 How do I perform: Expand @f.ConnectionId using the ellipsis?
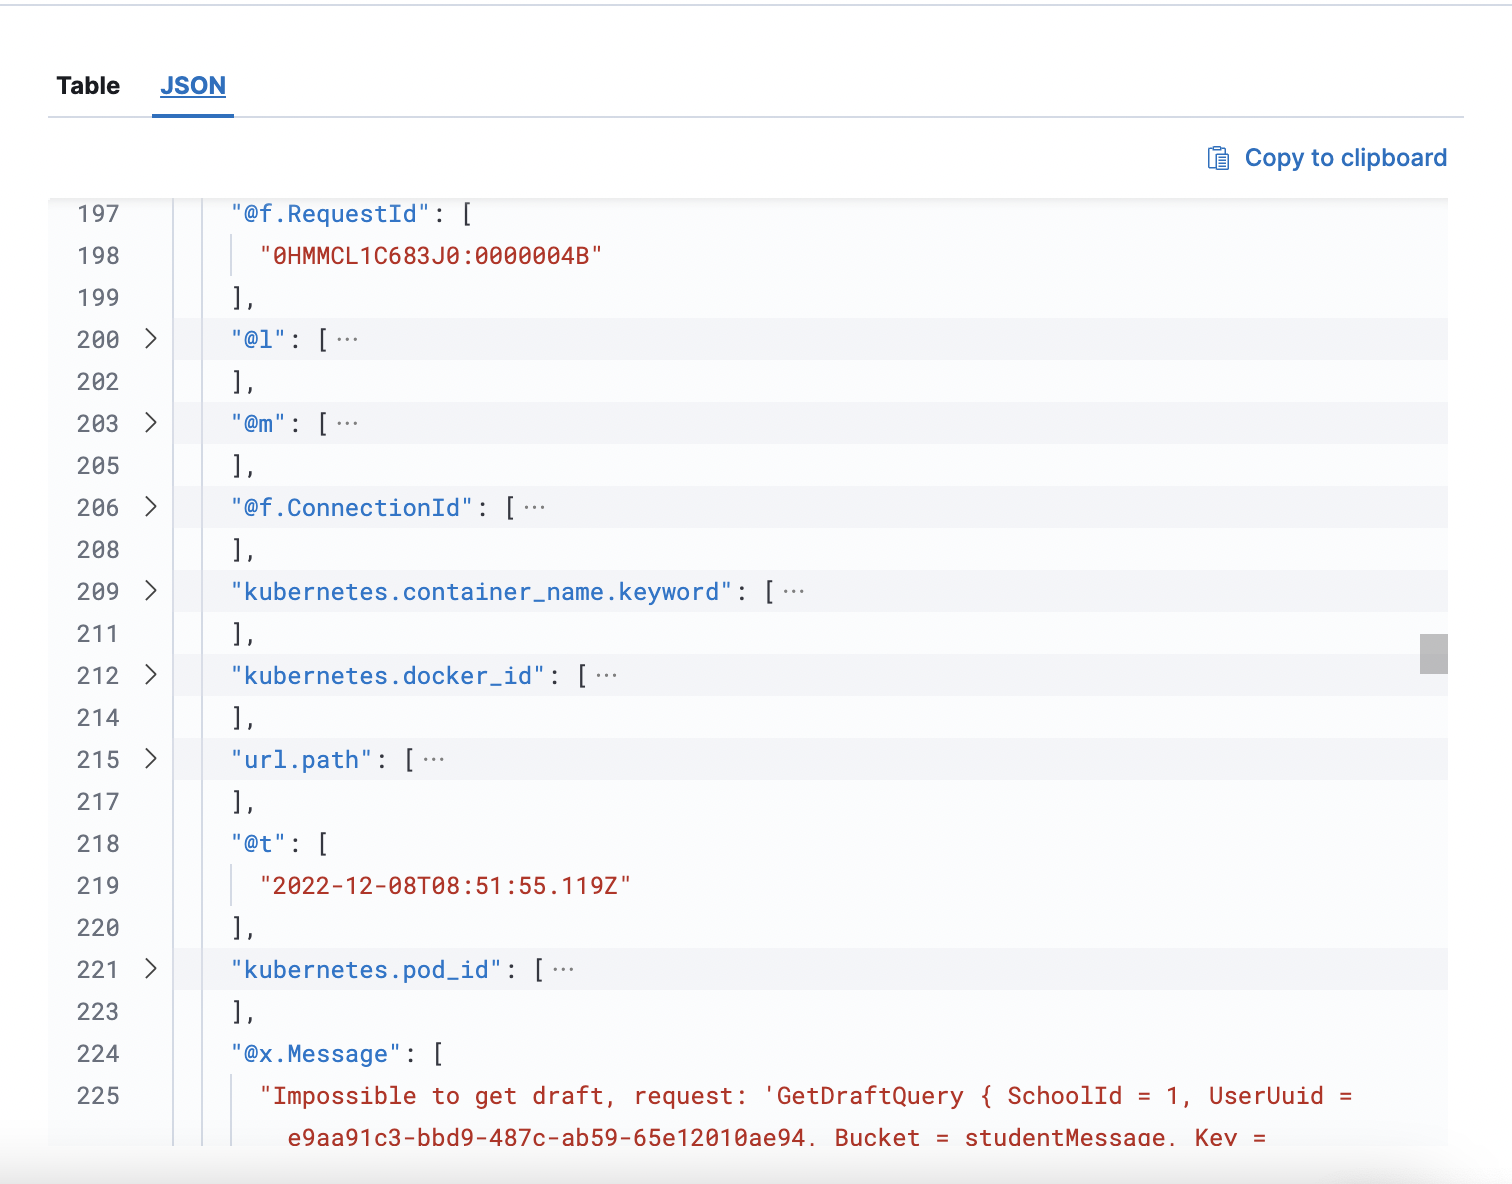(x=534, y=506)
